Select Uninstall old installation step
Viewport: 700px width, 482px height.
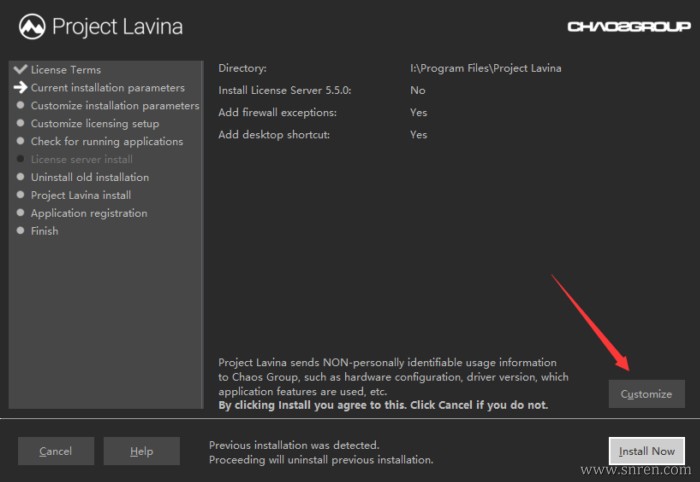pyautogui.click(x=90, y=177)
